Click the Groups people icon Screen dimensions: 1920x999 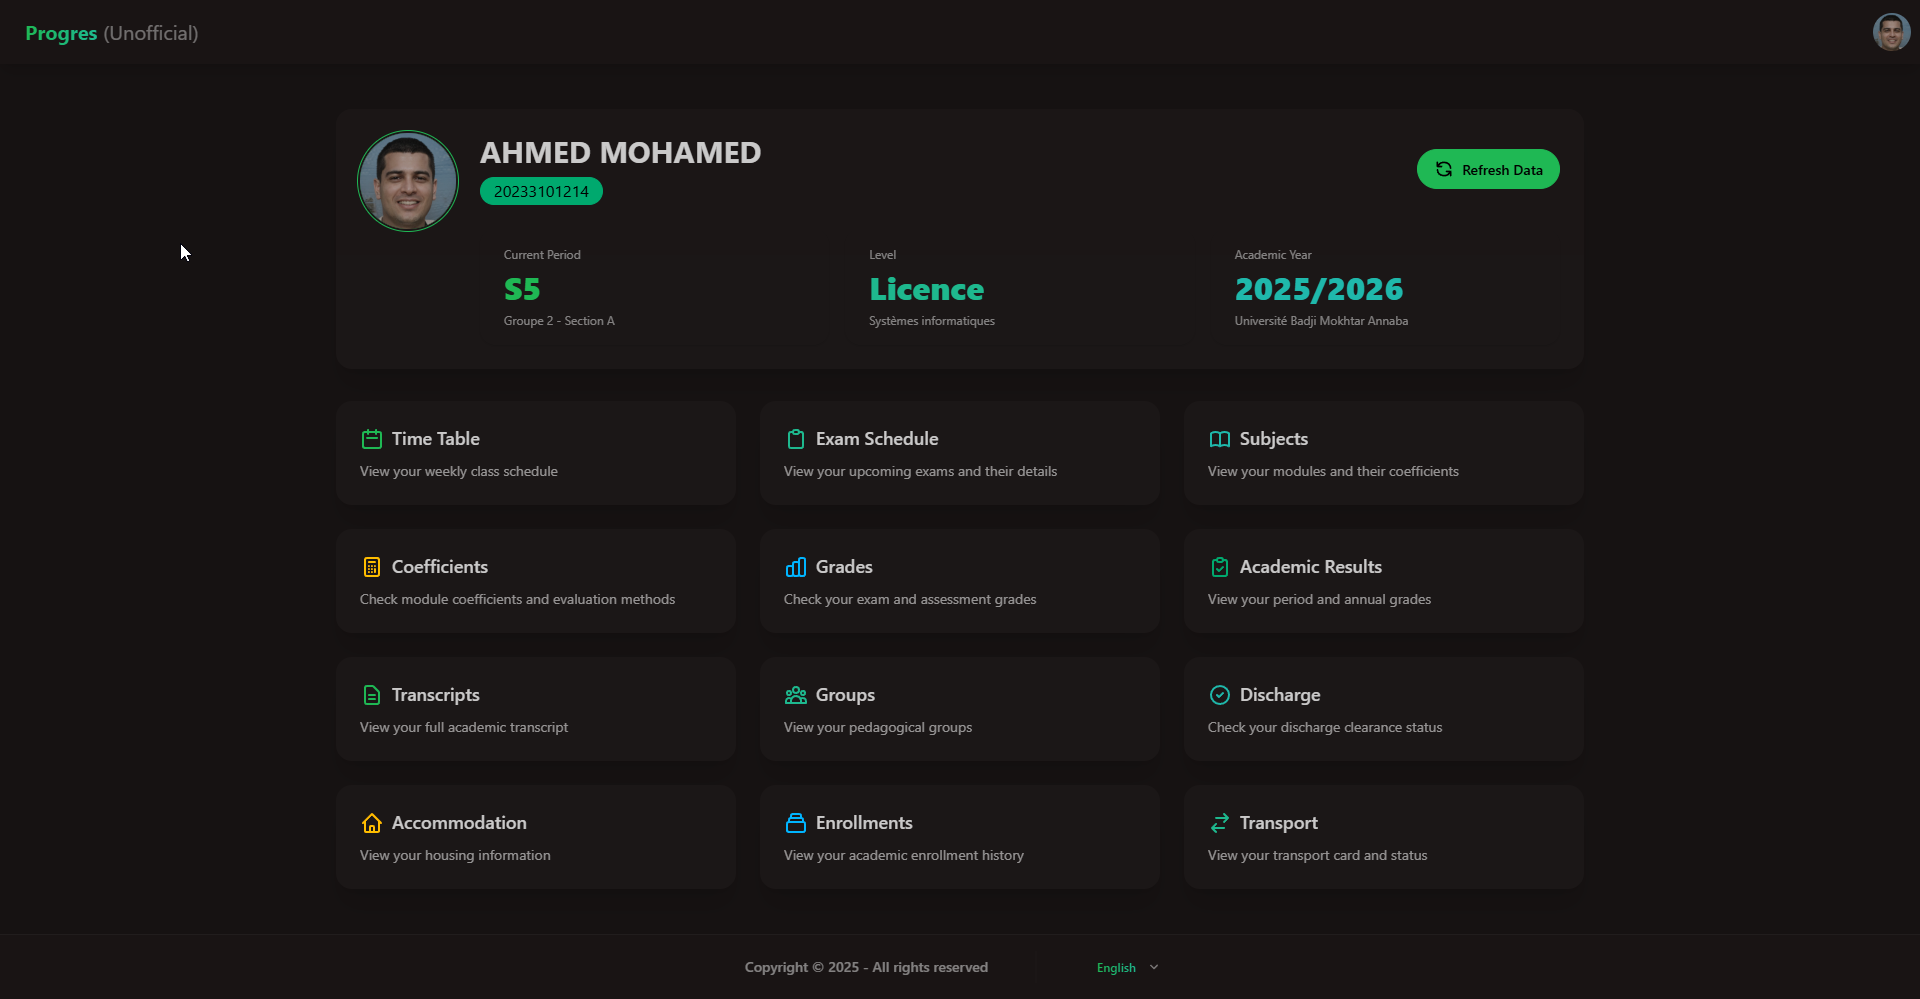795,694
